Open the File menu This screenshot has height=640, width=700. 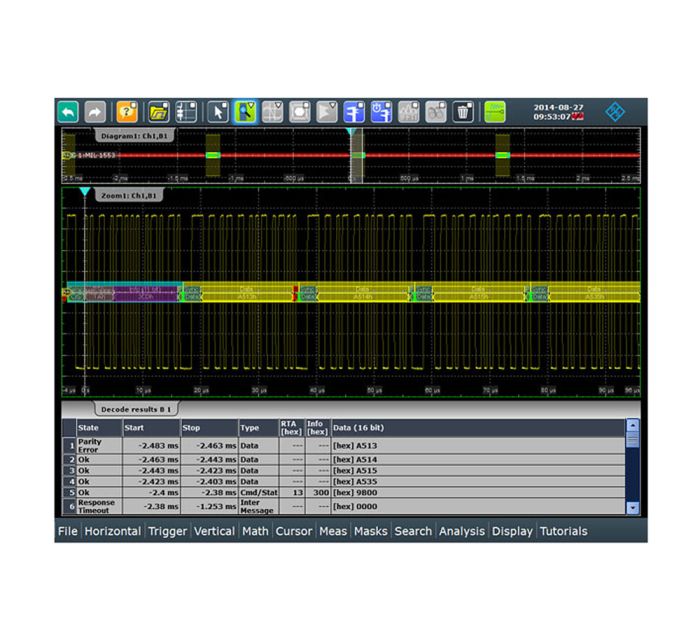pos(68,531)
